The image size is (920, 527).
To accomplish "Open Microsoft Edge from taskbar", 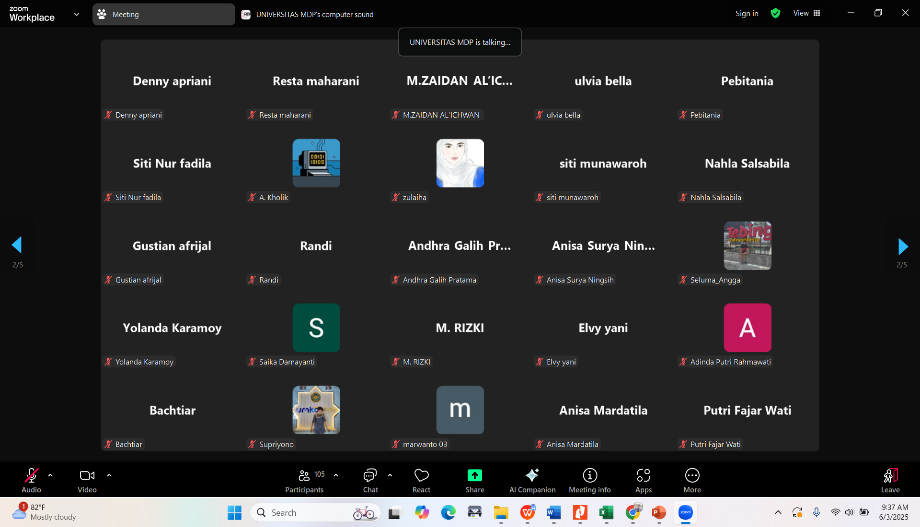I will coord(448,512).
